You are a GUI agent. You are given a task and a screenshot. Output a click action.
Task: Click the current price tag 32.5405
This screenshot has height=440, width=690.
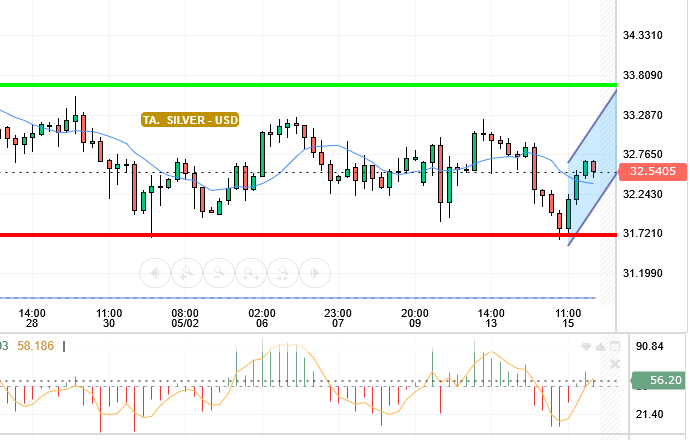653,172
